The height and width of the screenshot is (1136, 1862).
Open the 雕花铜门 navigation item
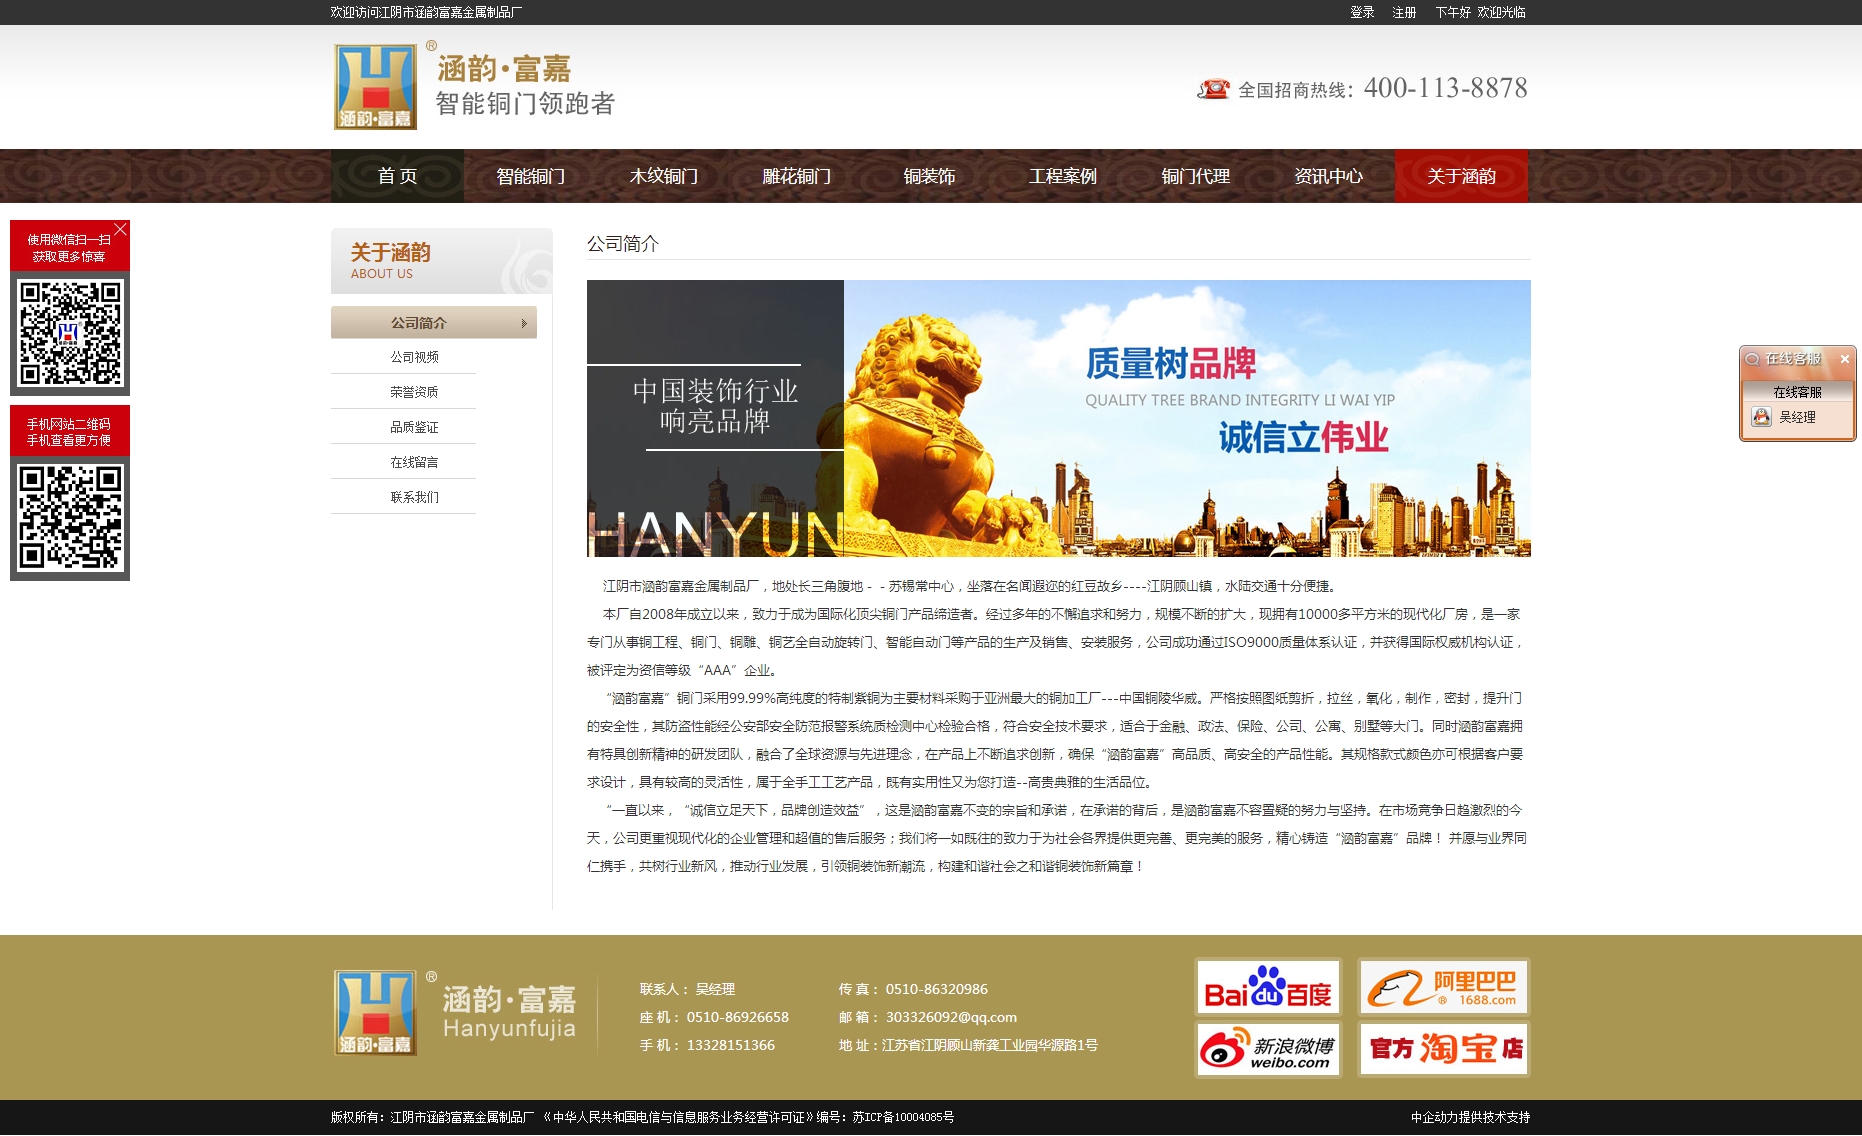[796, 176]
